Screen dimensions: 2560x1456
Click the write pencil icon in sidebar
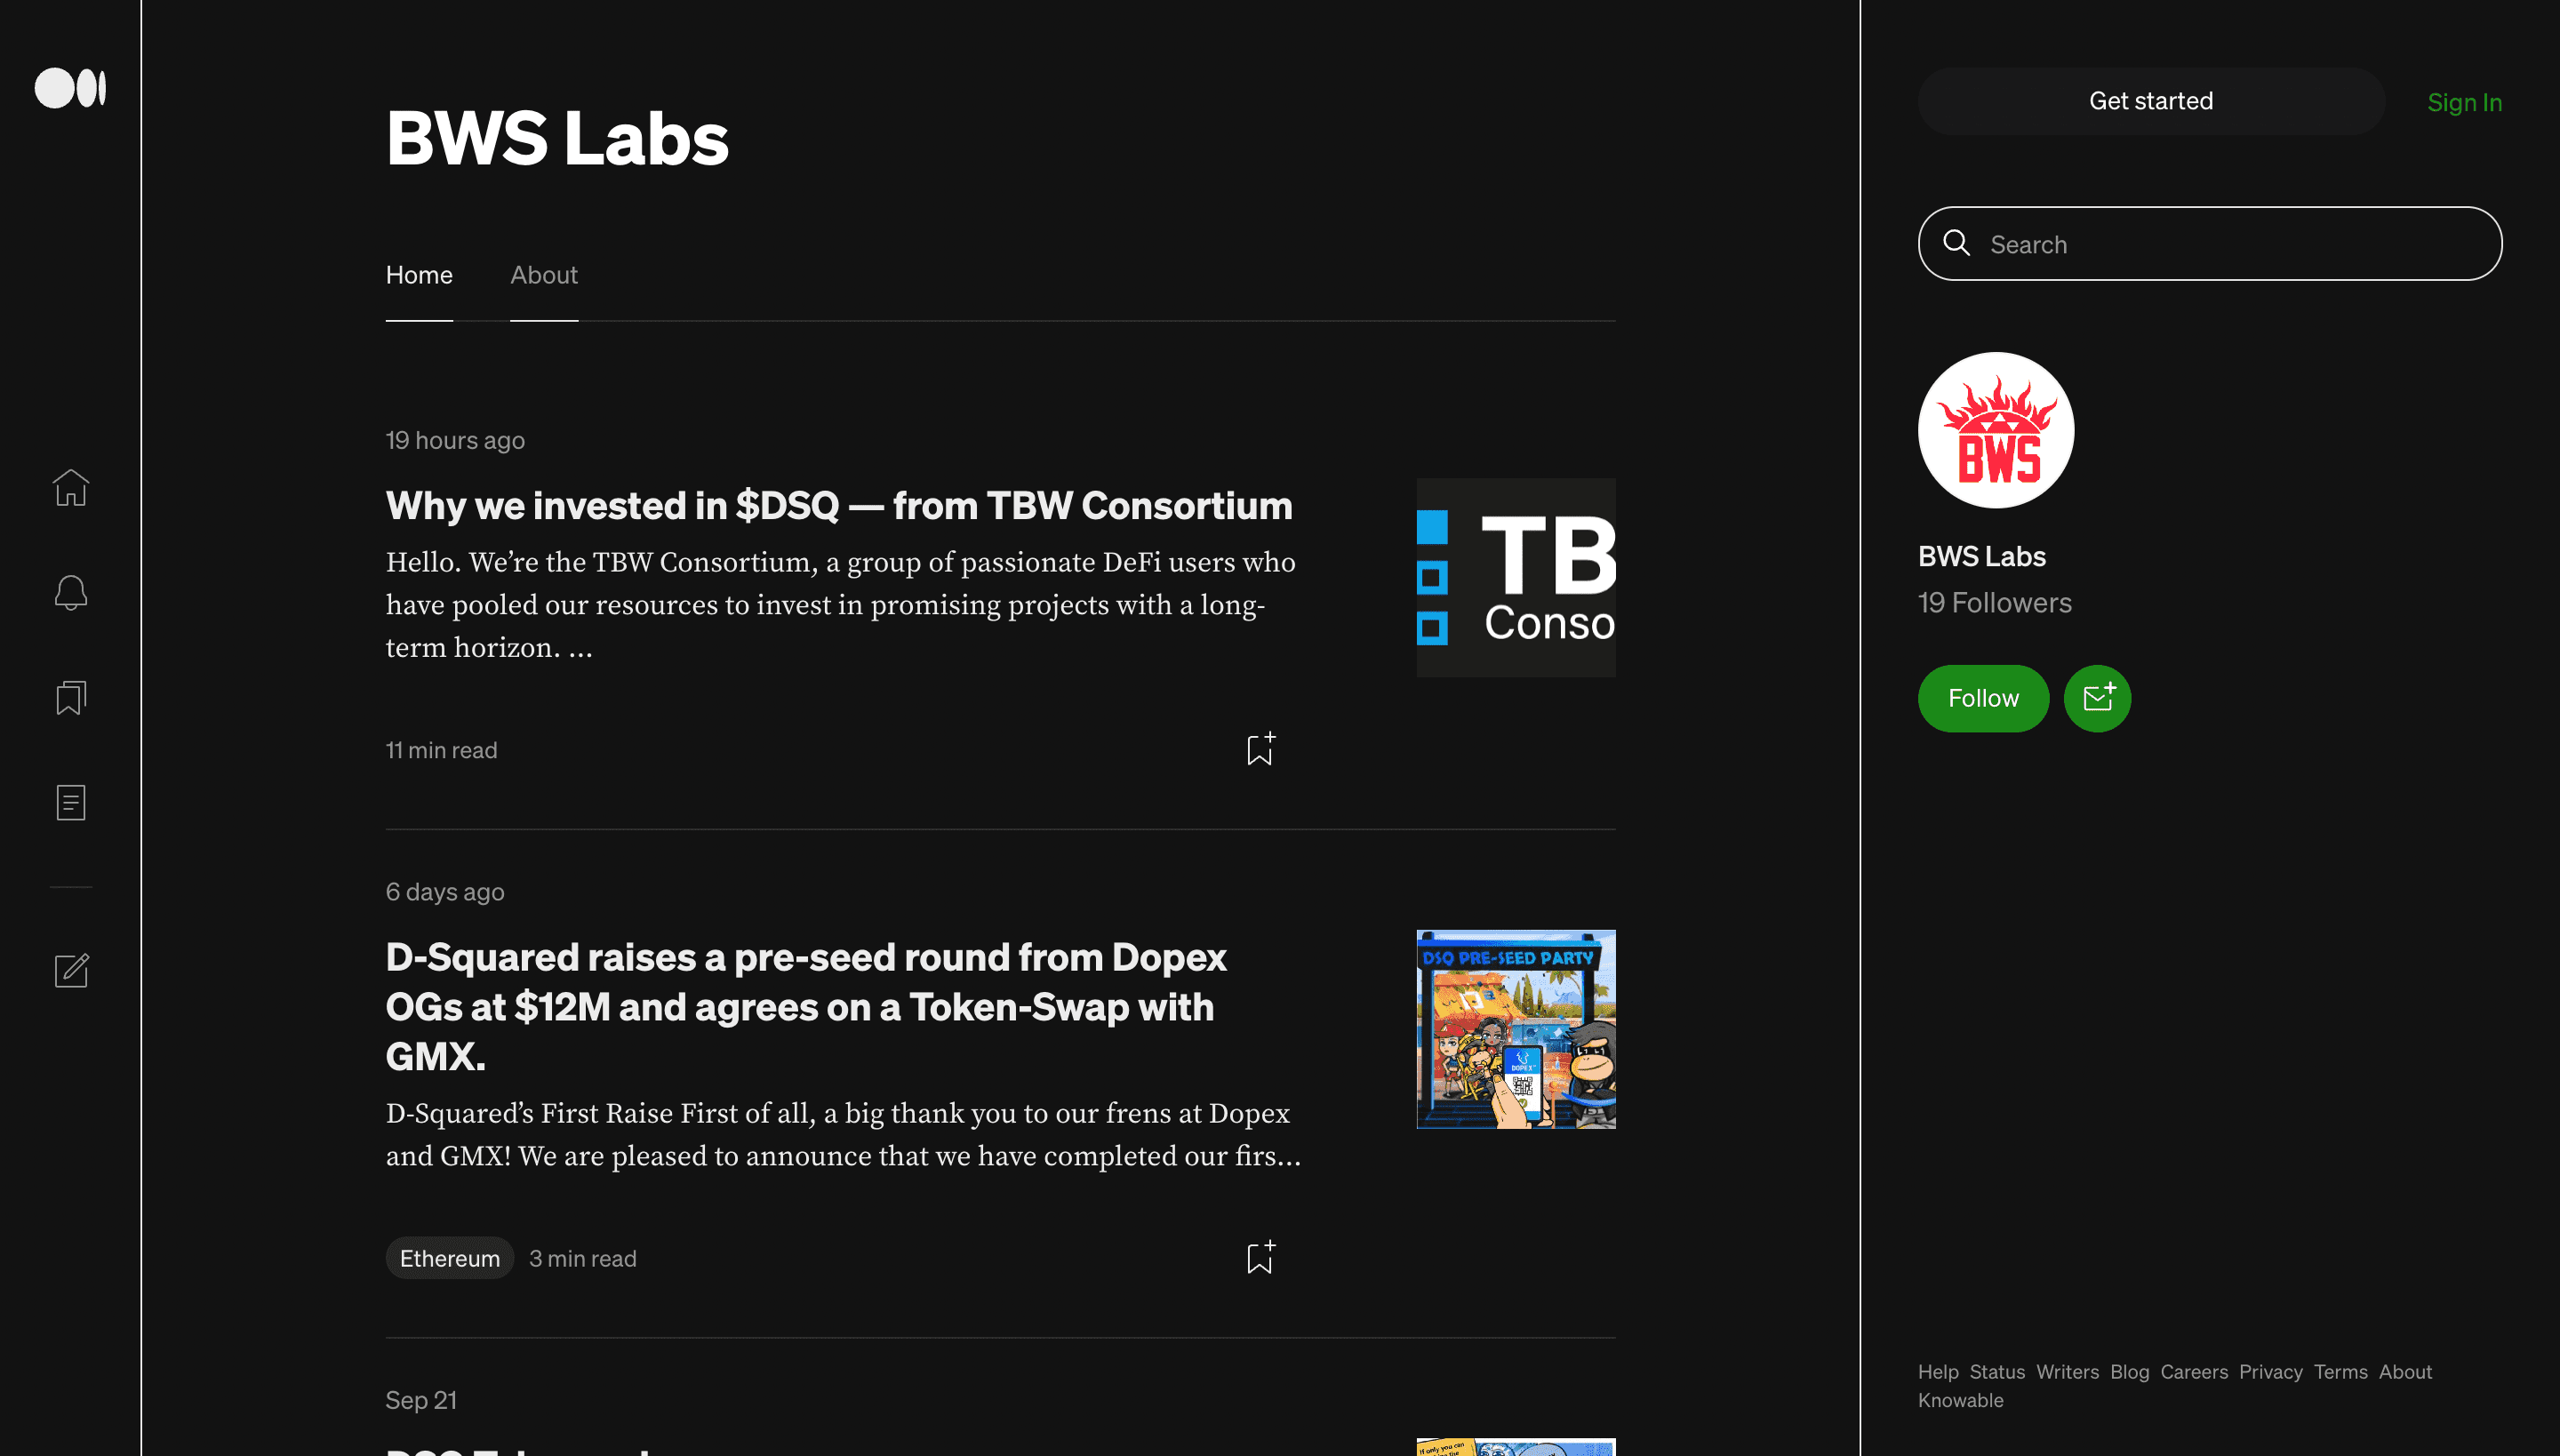71,970
